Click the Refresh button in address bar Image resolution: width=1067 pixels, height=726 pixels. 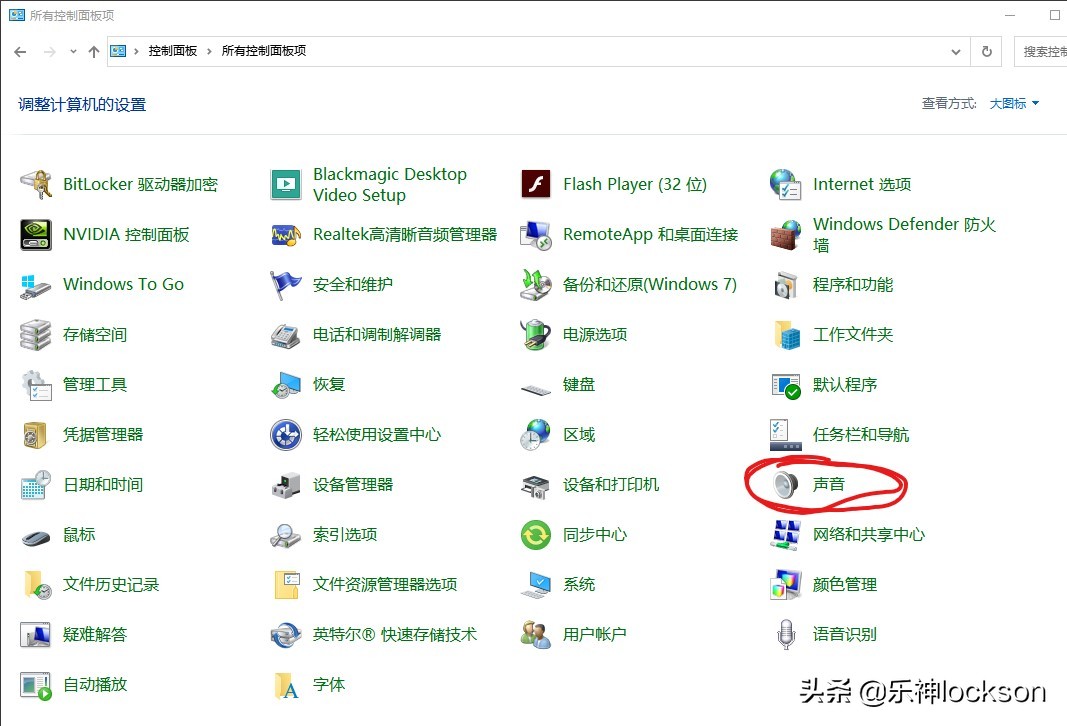(986, 50)
